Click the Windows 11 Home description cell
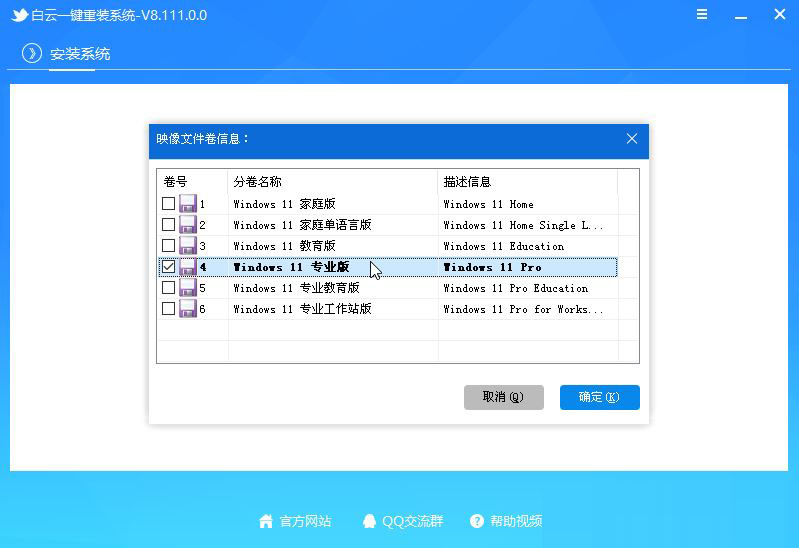The height and width of the screenshot is (548, 799). coord(488,204)
